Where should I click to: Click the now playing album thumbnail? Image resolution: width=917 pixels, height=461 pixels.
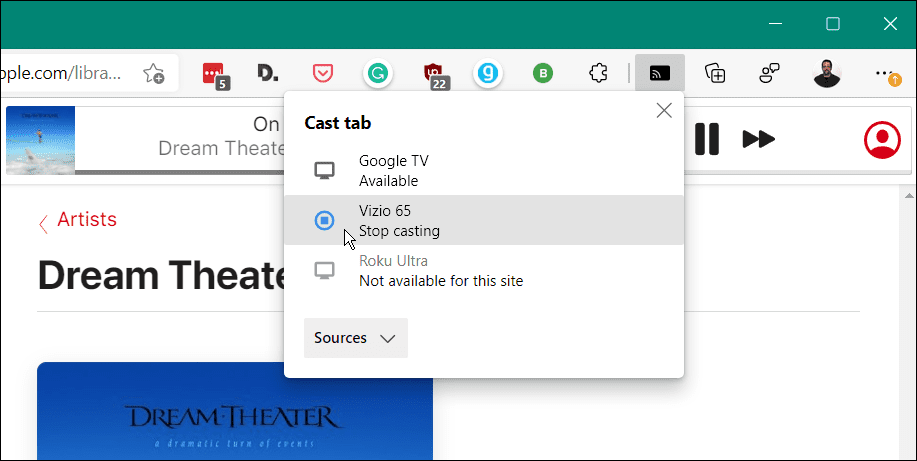[x=40, y=140]
